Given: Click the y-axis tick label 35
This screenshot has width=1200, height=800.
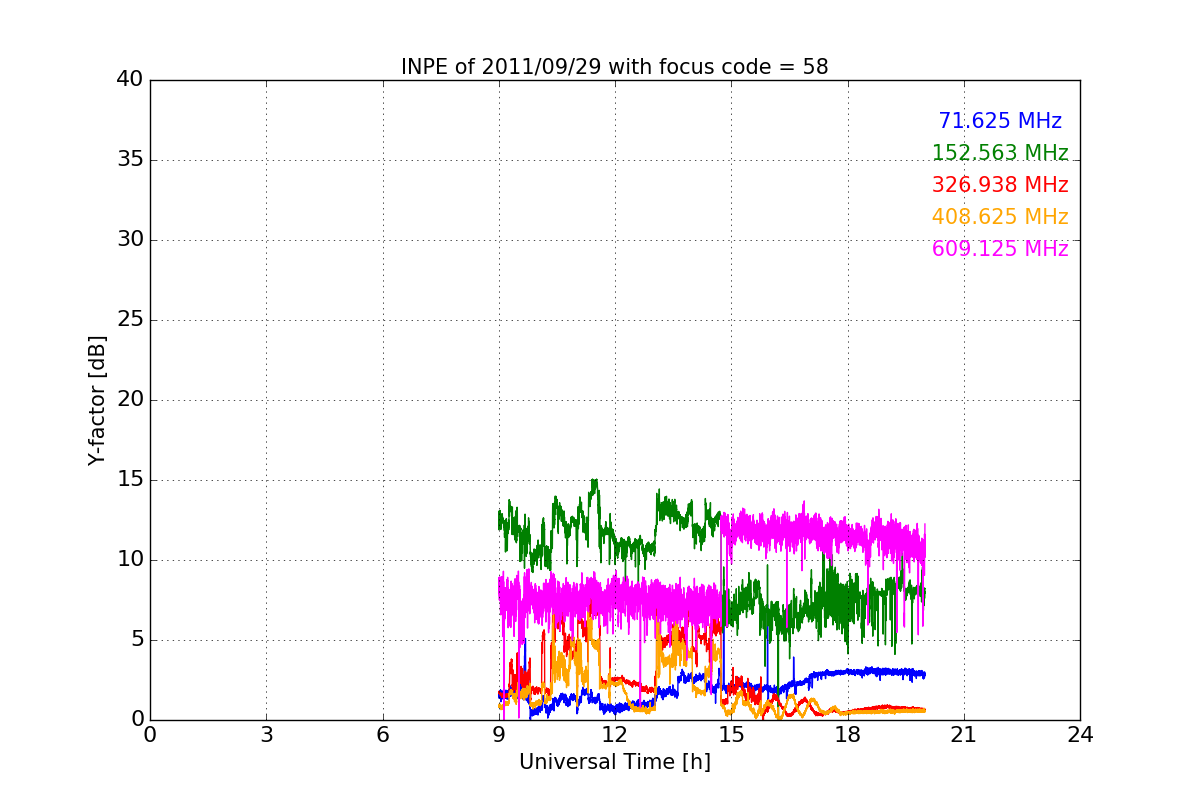Looking at the screenshot, I should (130, 160).
